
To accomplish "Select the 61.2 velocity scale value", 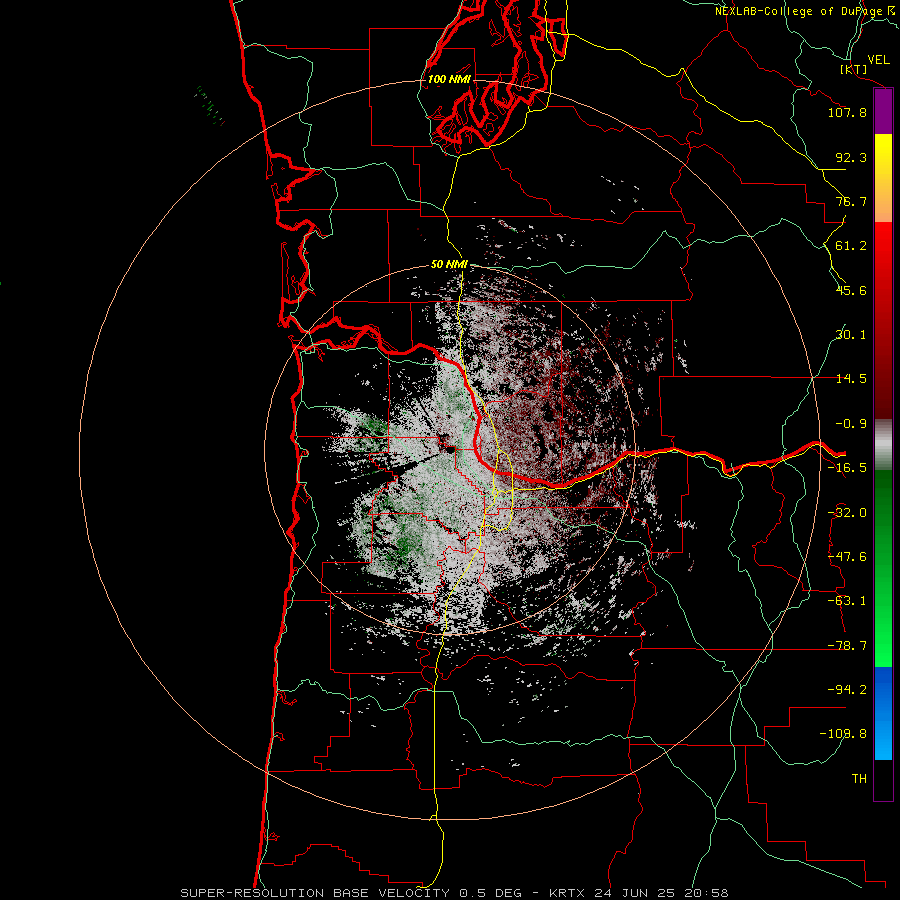I will pos(851,246).
